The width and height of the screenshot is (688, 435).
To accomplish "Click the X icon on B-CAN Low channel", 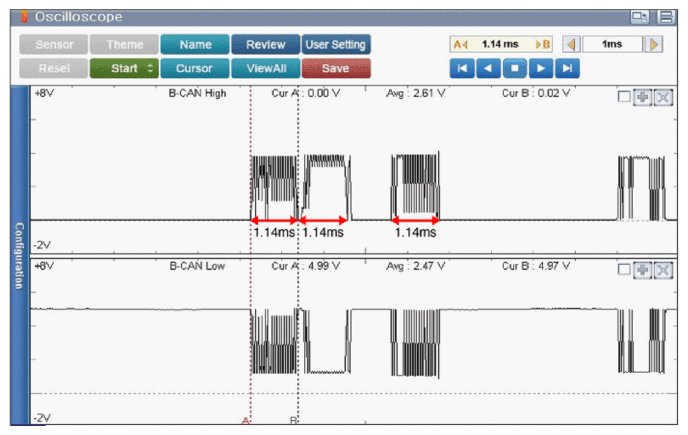I will 662,269.
